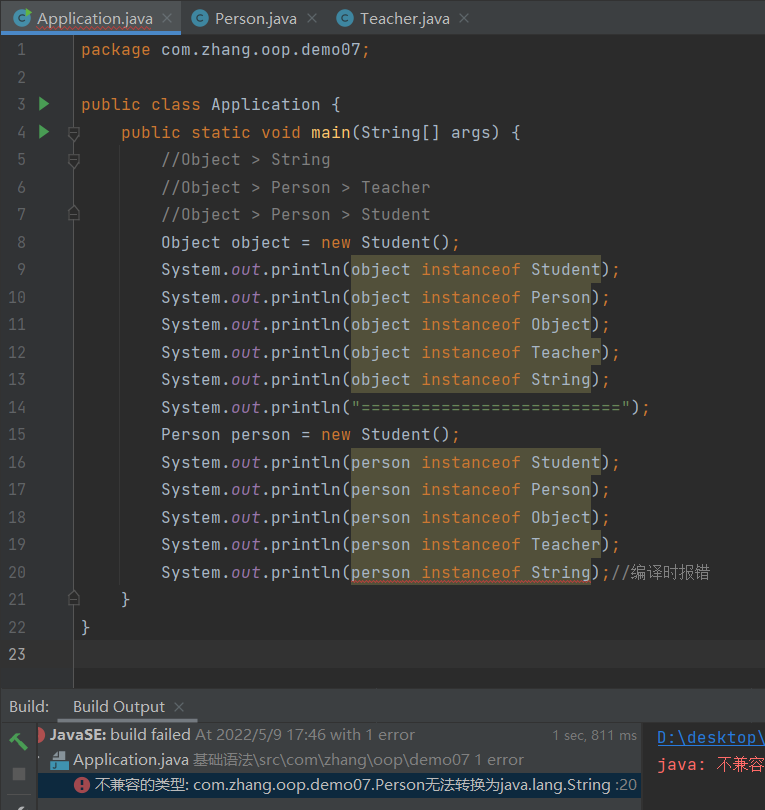Click 'Person person = new Student()' on line 15
The image size is (765, 810).
(310, 434)
